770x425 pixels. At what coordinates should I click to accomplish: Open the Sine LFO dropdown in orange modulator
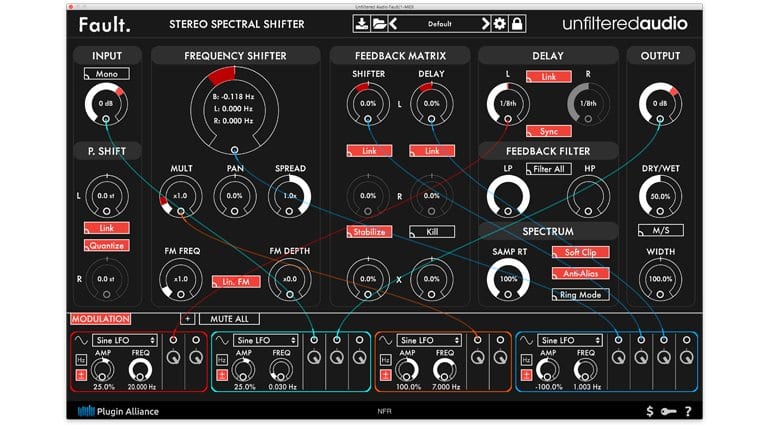pos(431,340)
